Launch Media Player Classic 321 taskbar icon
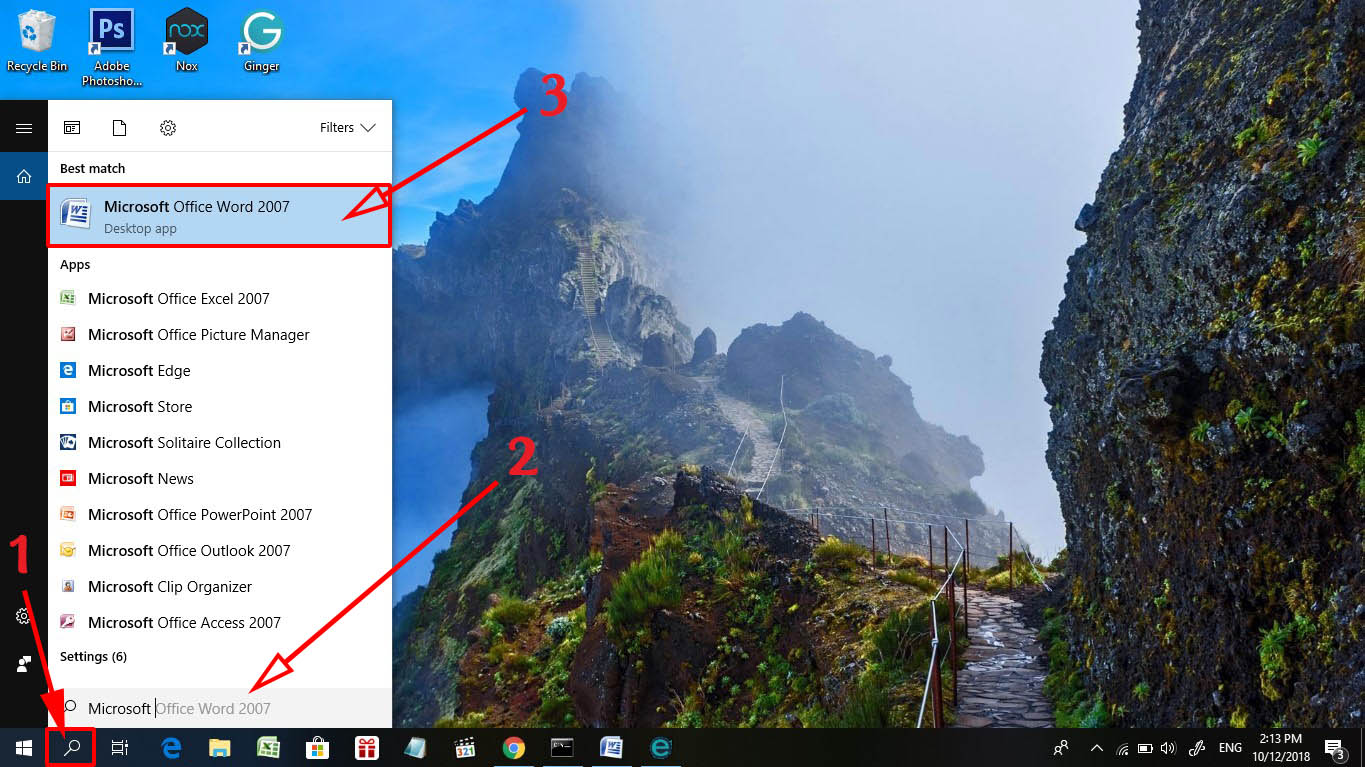 (464, 748)
